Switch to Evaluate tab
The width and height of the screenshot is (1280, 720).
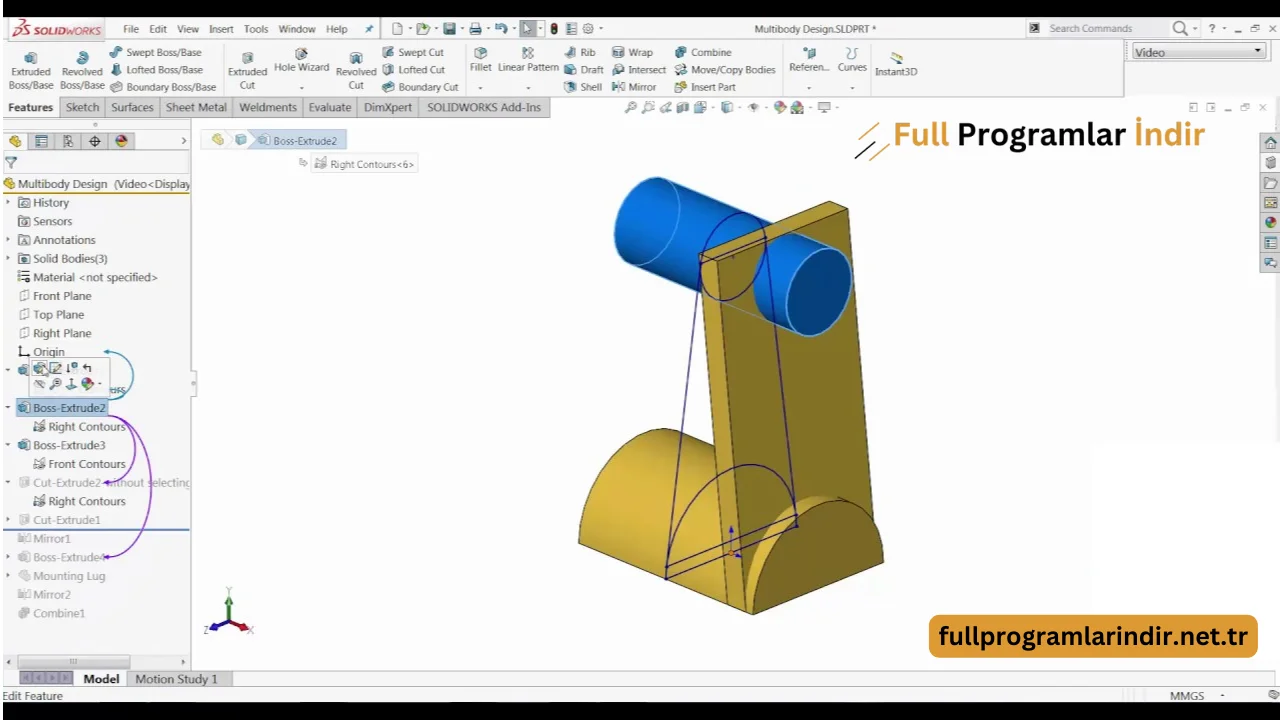[x=329, y=107]
